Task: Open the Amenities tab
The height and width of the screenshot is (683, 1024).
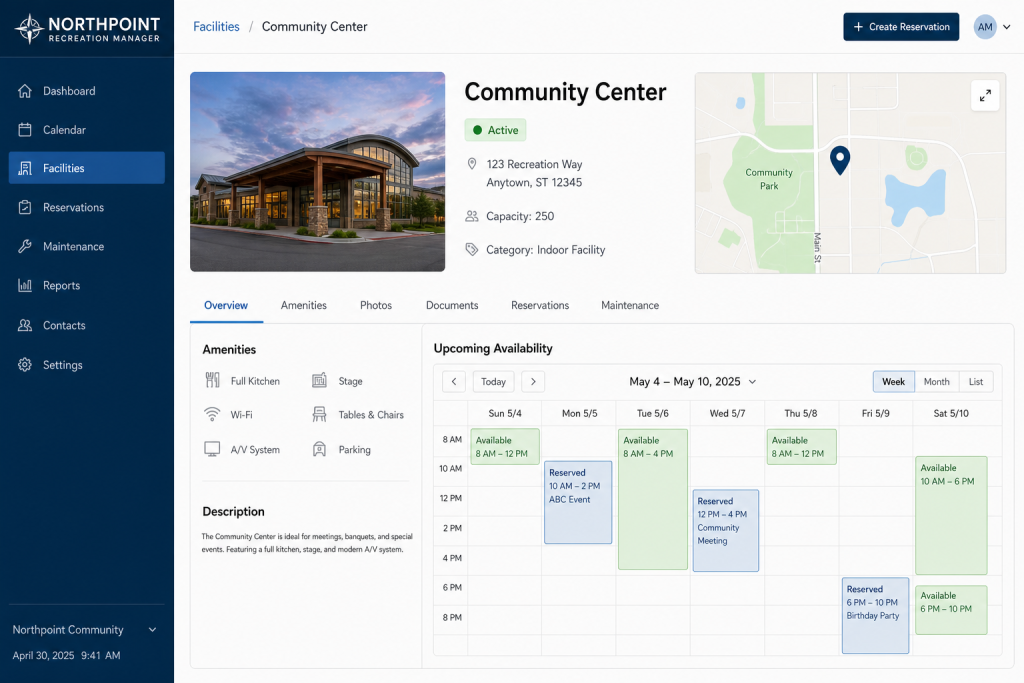Action: (304, 305)
